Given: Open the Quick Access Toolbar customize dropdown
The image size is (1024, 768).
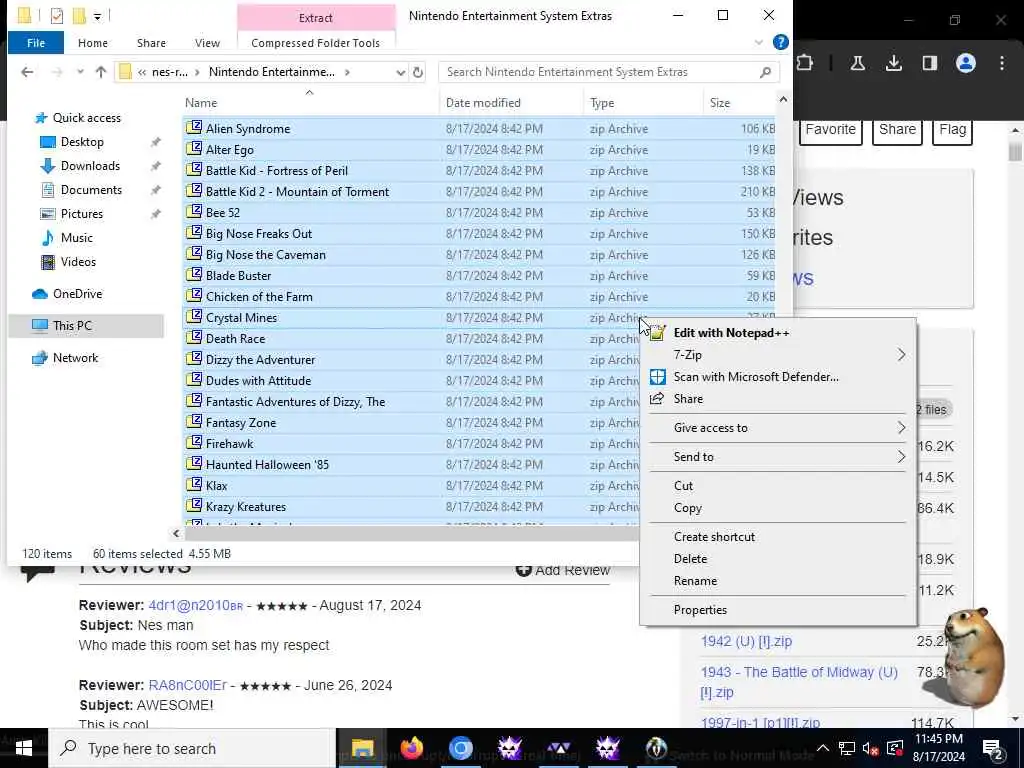Looking at the screenshot, I should [x=97, y=16].
